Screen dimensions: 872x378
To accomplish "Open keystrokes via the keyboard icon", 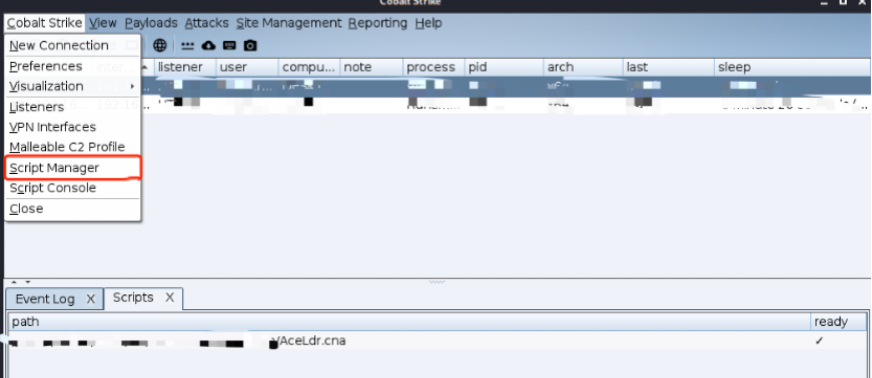I will tap(230, 46).
